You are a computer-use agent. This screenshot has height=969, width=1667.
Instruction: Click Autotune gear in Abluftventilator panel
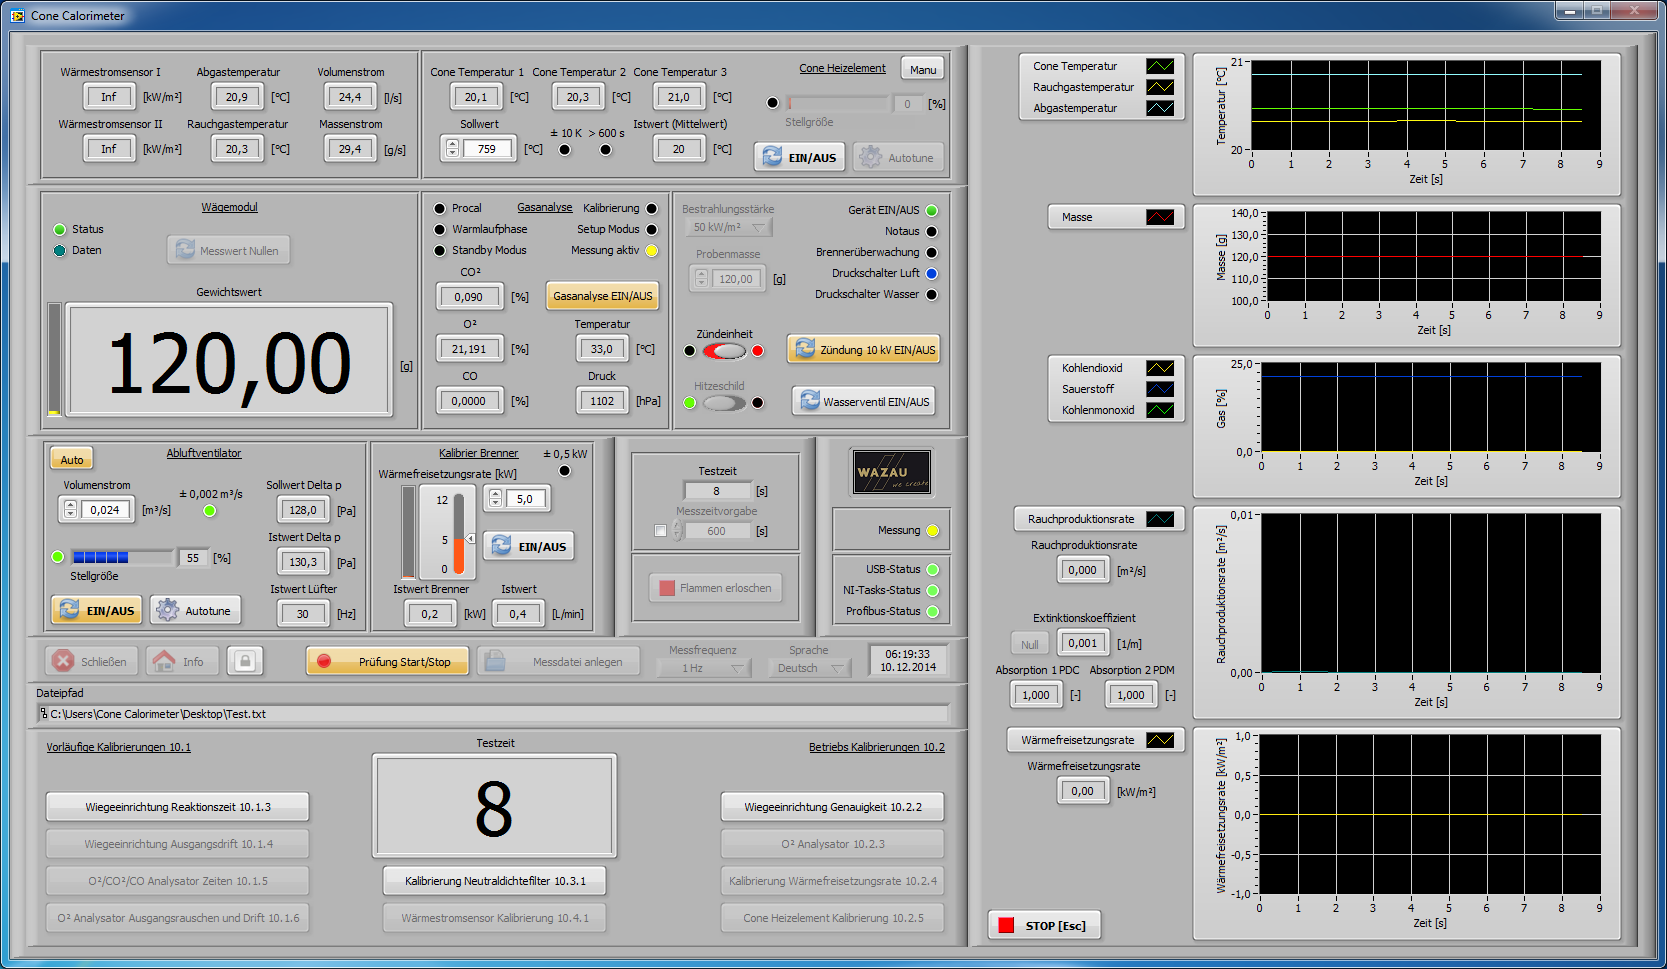pyautogui.click(x=196, y=610)
